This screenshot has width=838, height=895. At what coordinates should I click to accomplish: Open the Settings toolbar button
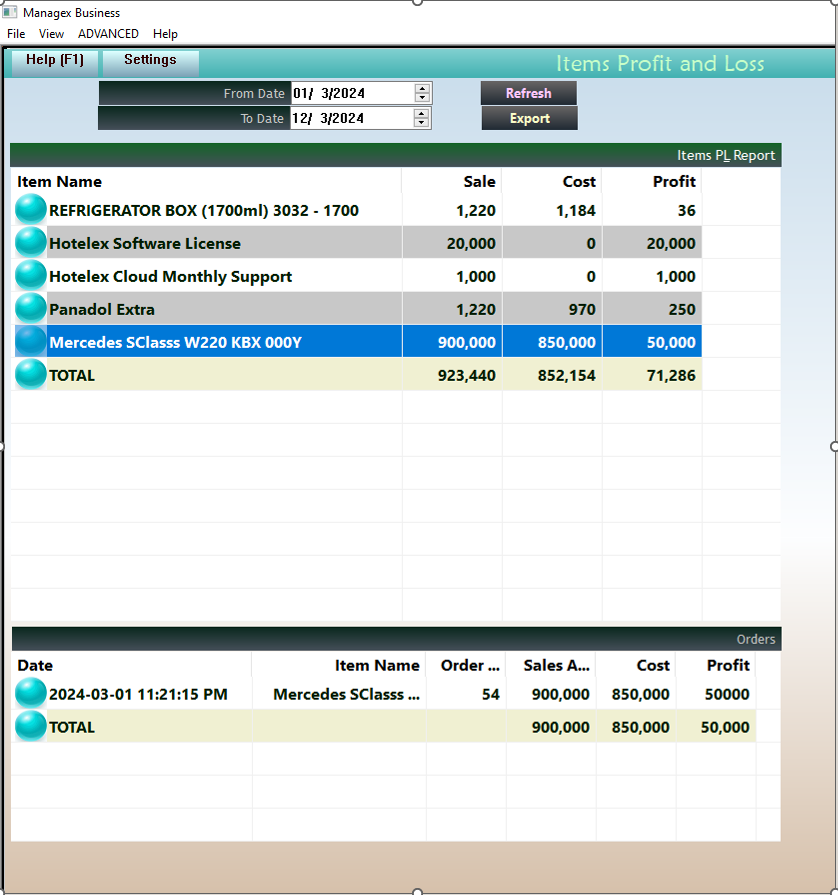point(150,60)
